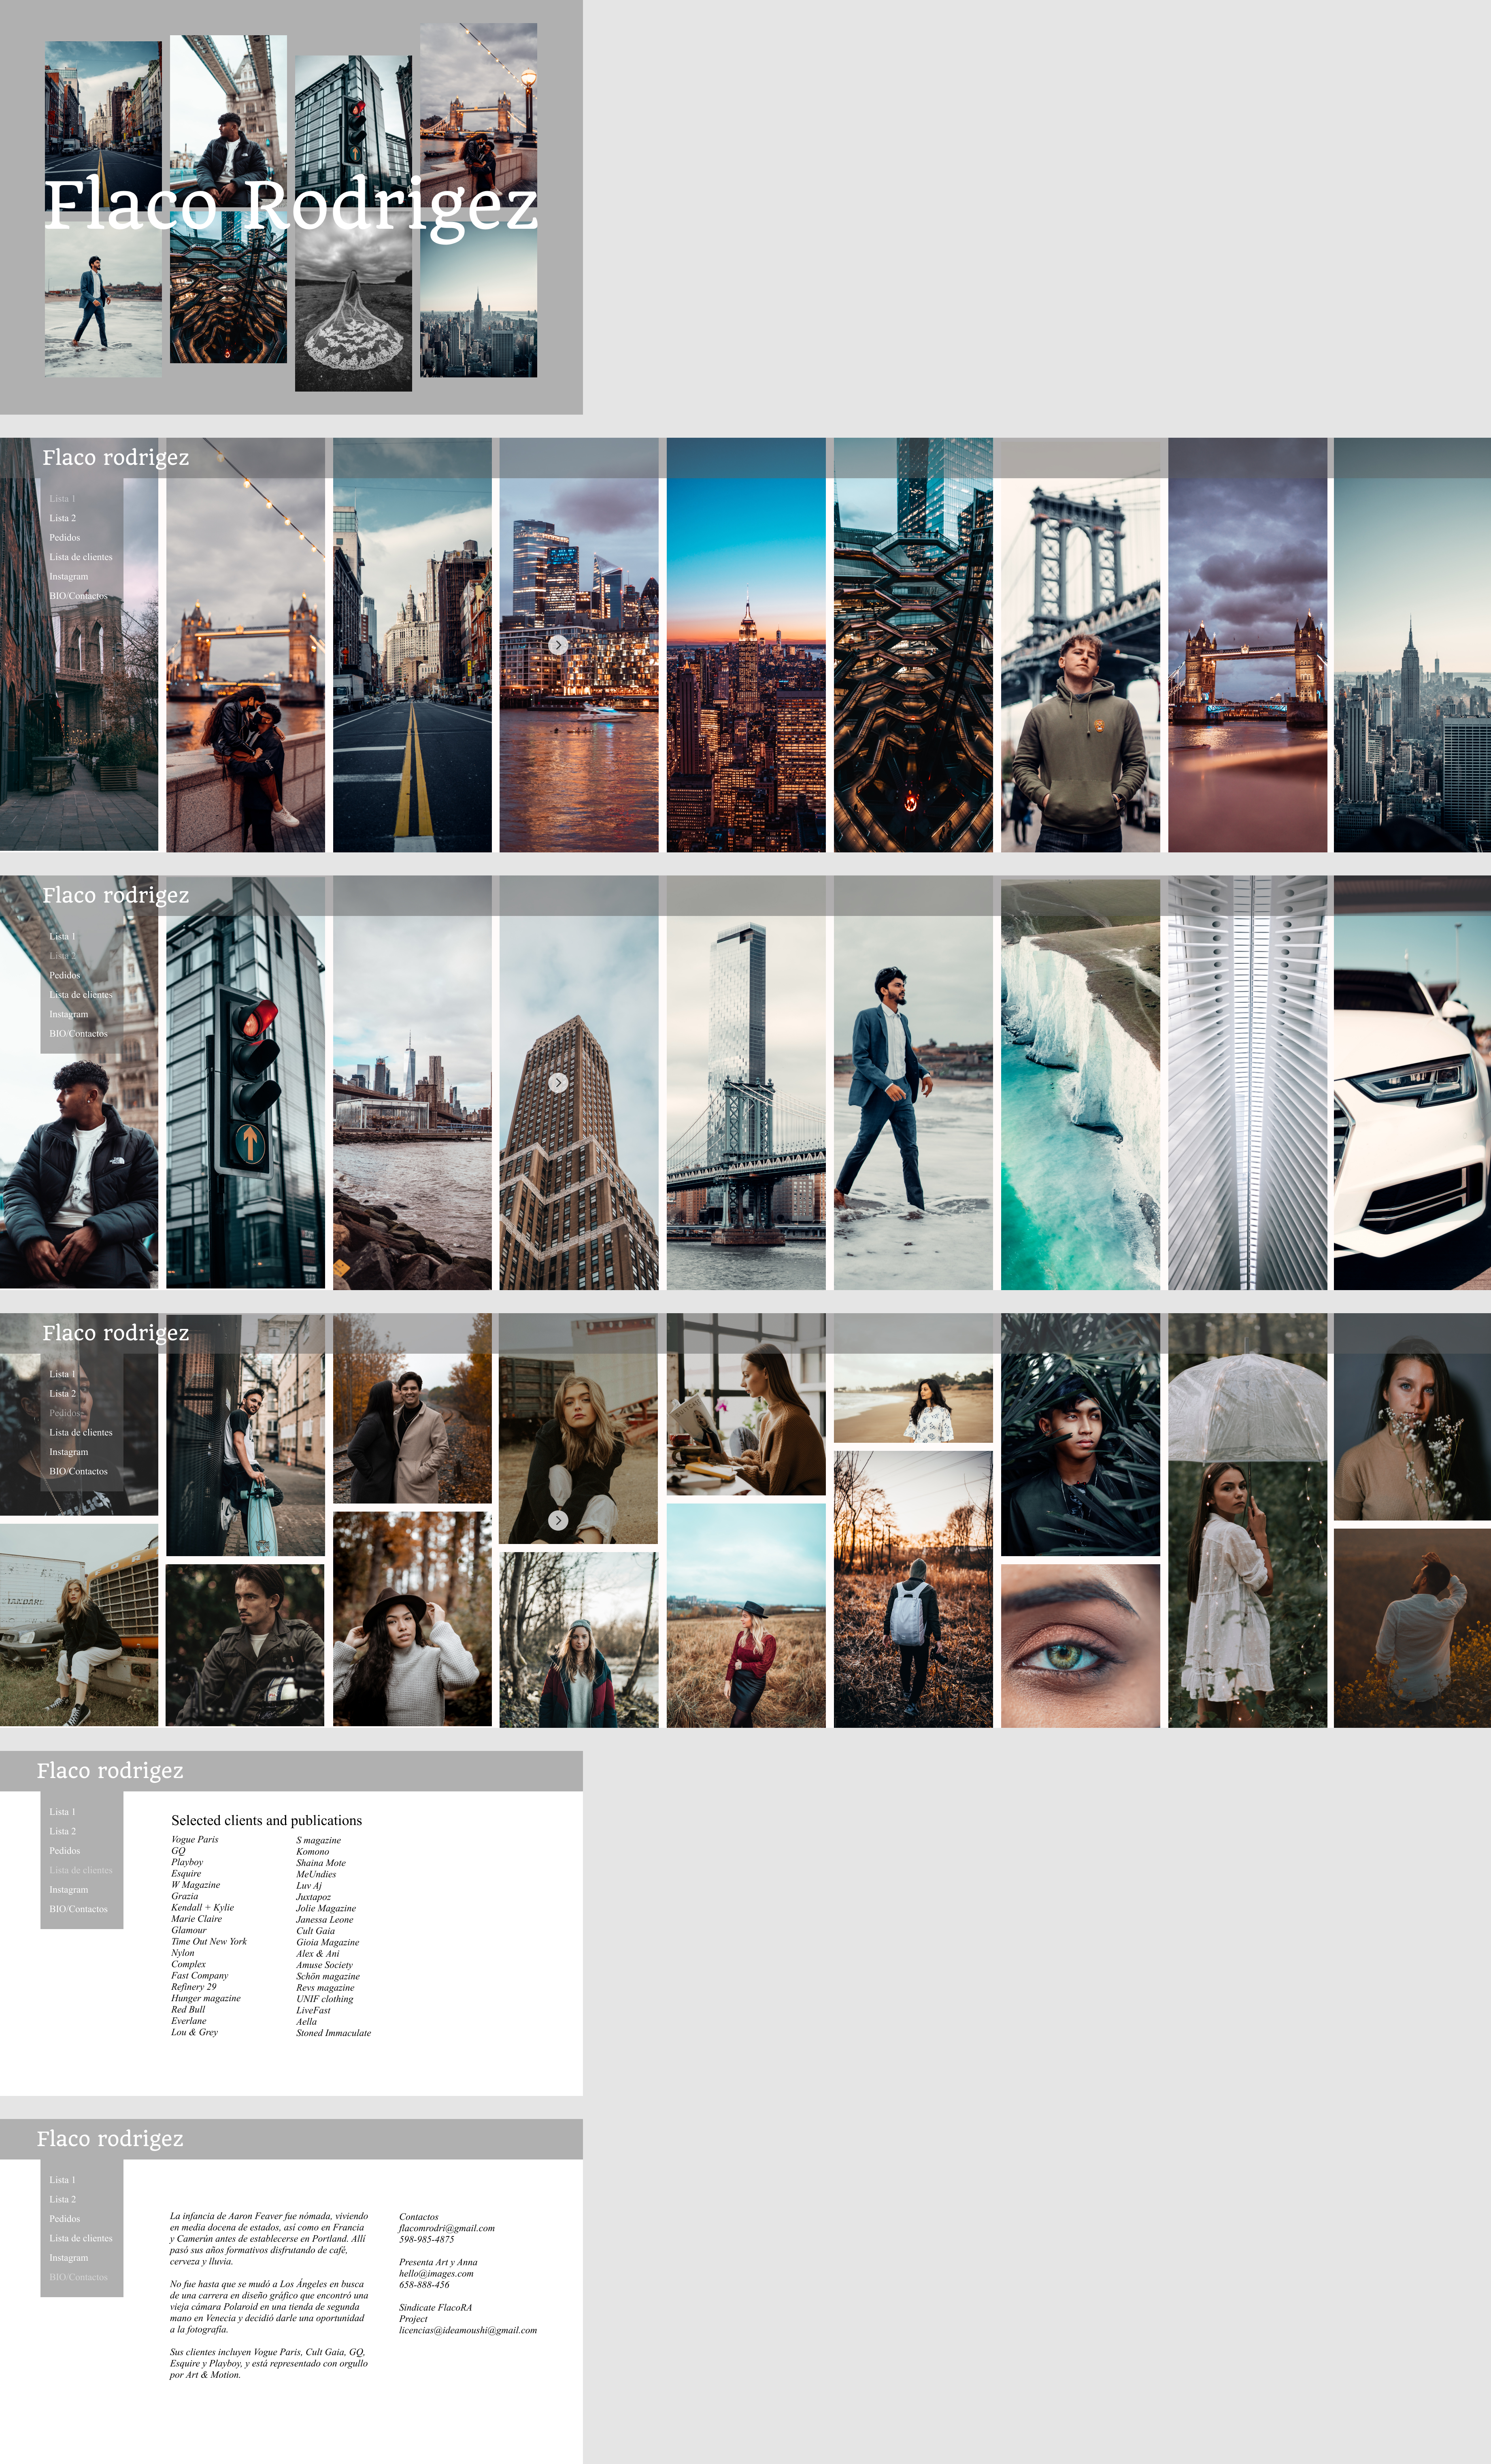
Task: Open Lista de clientes from the bio page menu
Action: [81, 2238]
